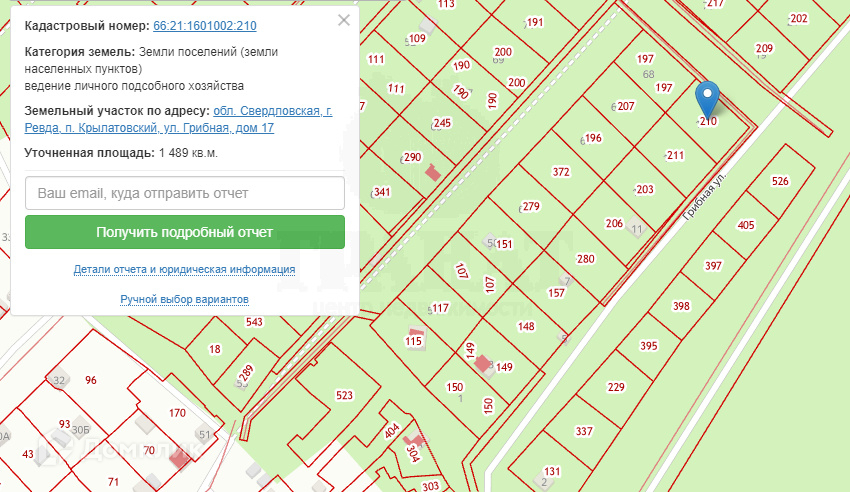Click the Грибная ул. street label
Viewport: 850px width, 492px height.
[704, 197]
